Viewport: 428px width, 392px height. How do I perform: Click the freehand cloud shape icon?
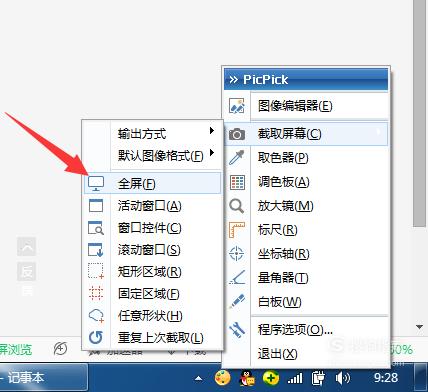[x=96, y=316]
